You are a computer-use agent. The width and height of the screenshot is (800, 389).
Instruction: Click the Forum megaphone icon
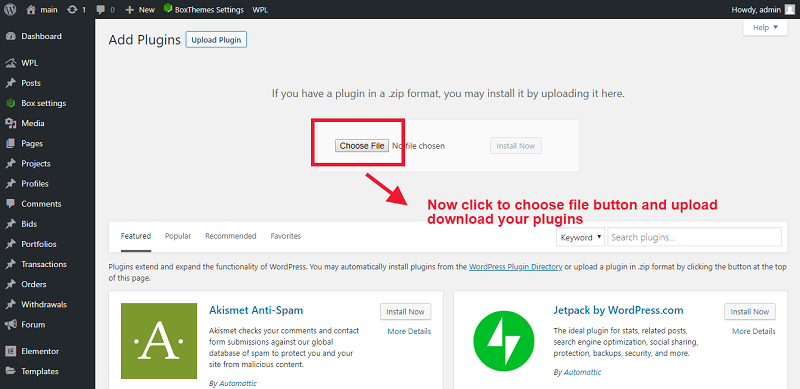click(10, 325)
